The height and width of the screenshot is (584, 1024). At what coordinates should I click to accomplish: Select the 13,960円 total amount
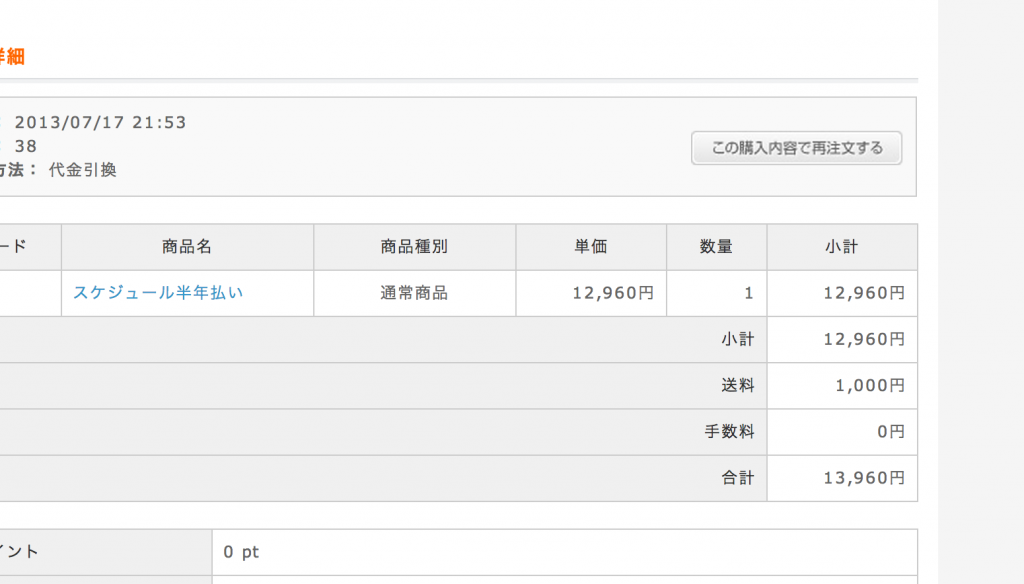coord(864,478)
